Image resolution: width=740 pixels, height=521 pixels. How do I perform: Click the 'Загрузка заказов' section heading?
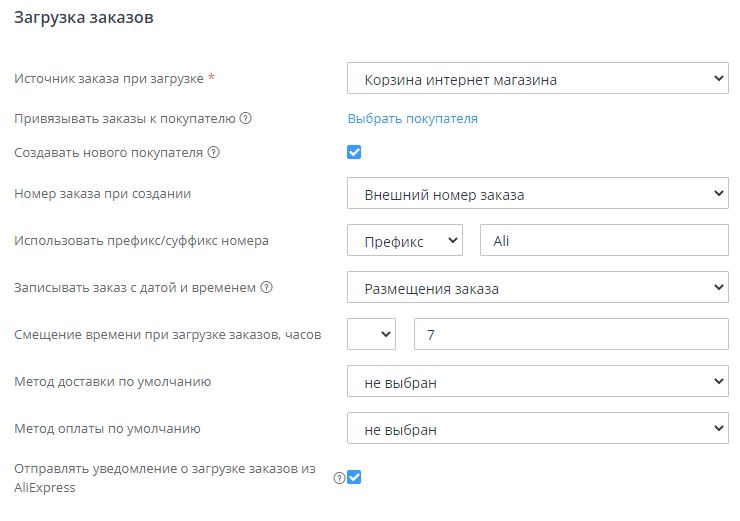[x=84, y=20]
